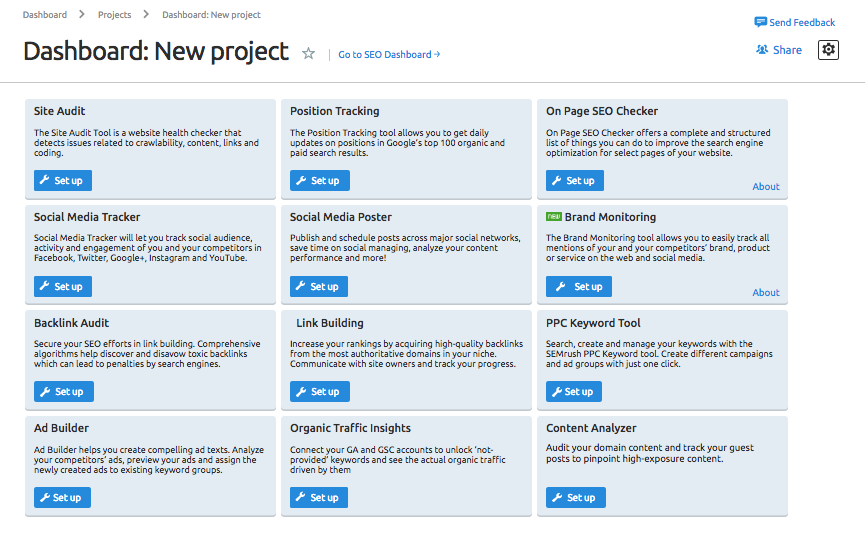Set up PPC Keyword Tool

tap(574, 392)
